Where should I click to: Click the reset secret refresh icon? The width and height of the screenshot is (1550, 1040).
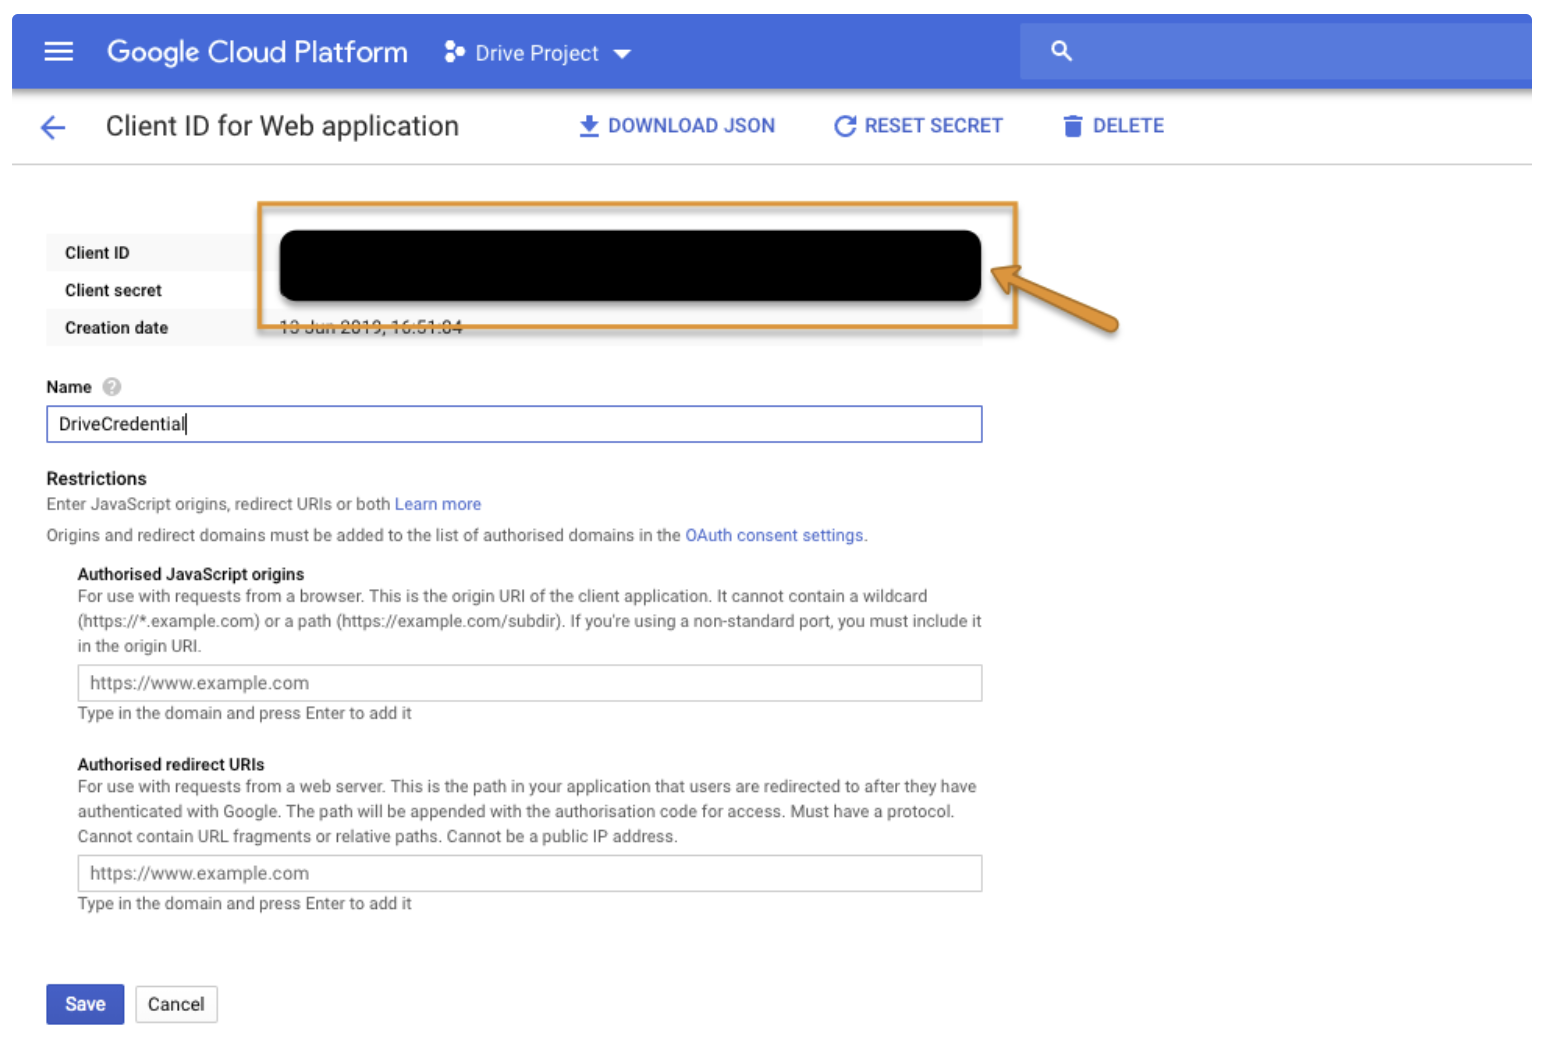[x=845, y=126]
